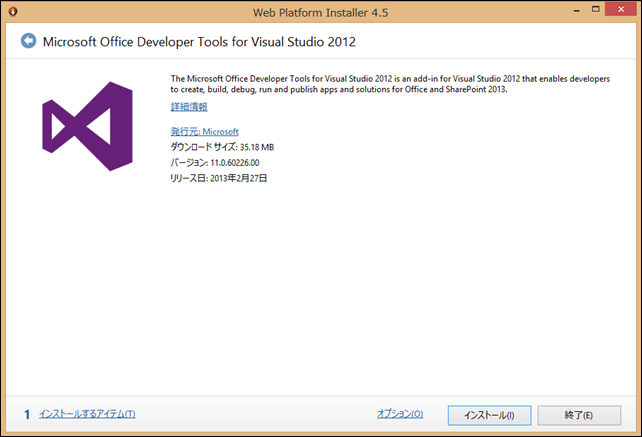Click the Web Platform Installer title bar icon

11,12
